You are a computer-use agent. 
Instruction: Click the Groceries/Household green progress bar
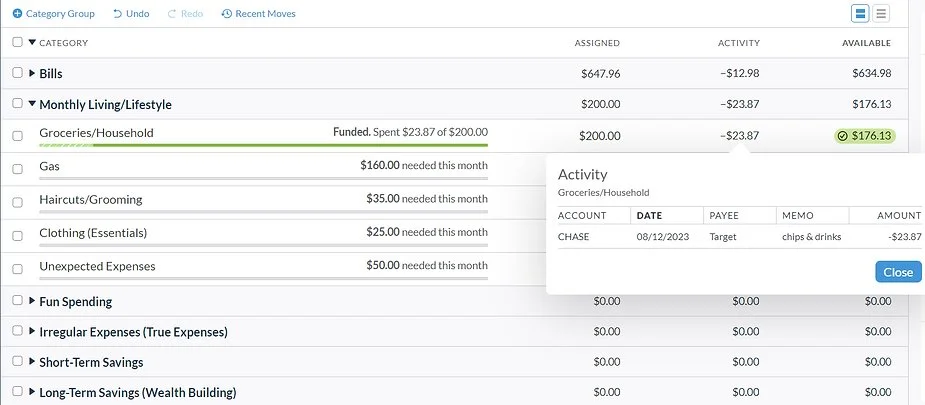pos(264,146)
